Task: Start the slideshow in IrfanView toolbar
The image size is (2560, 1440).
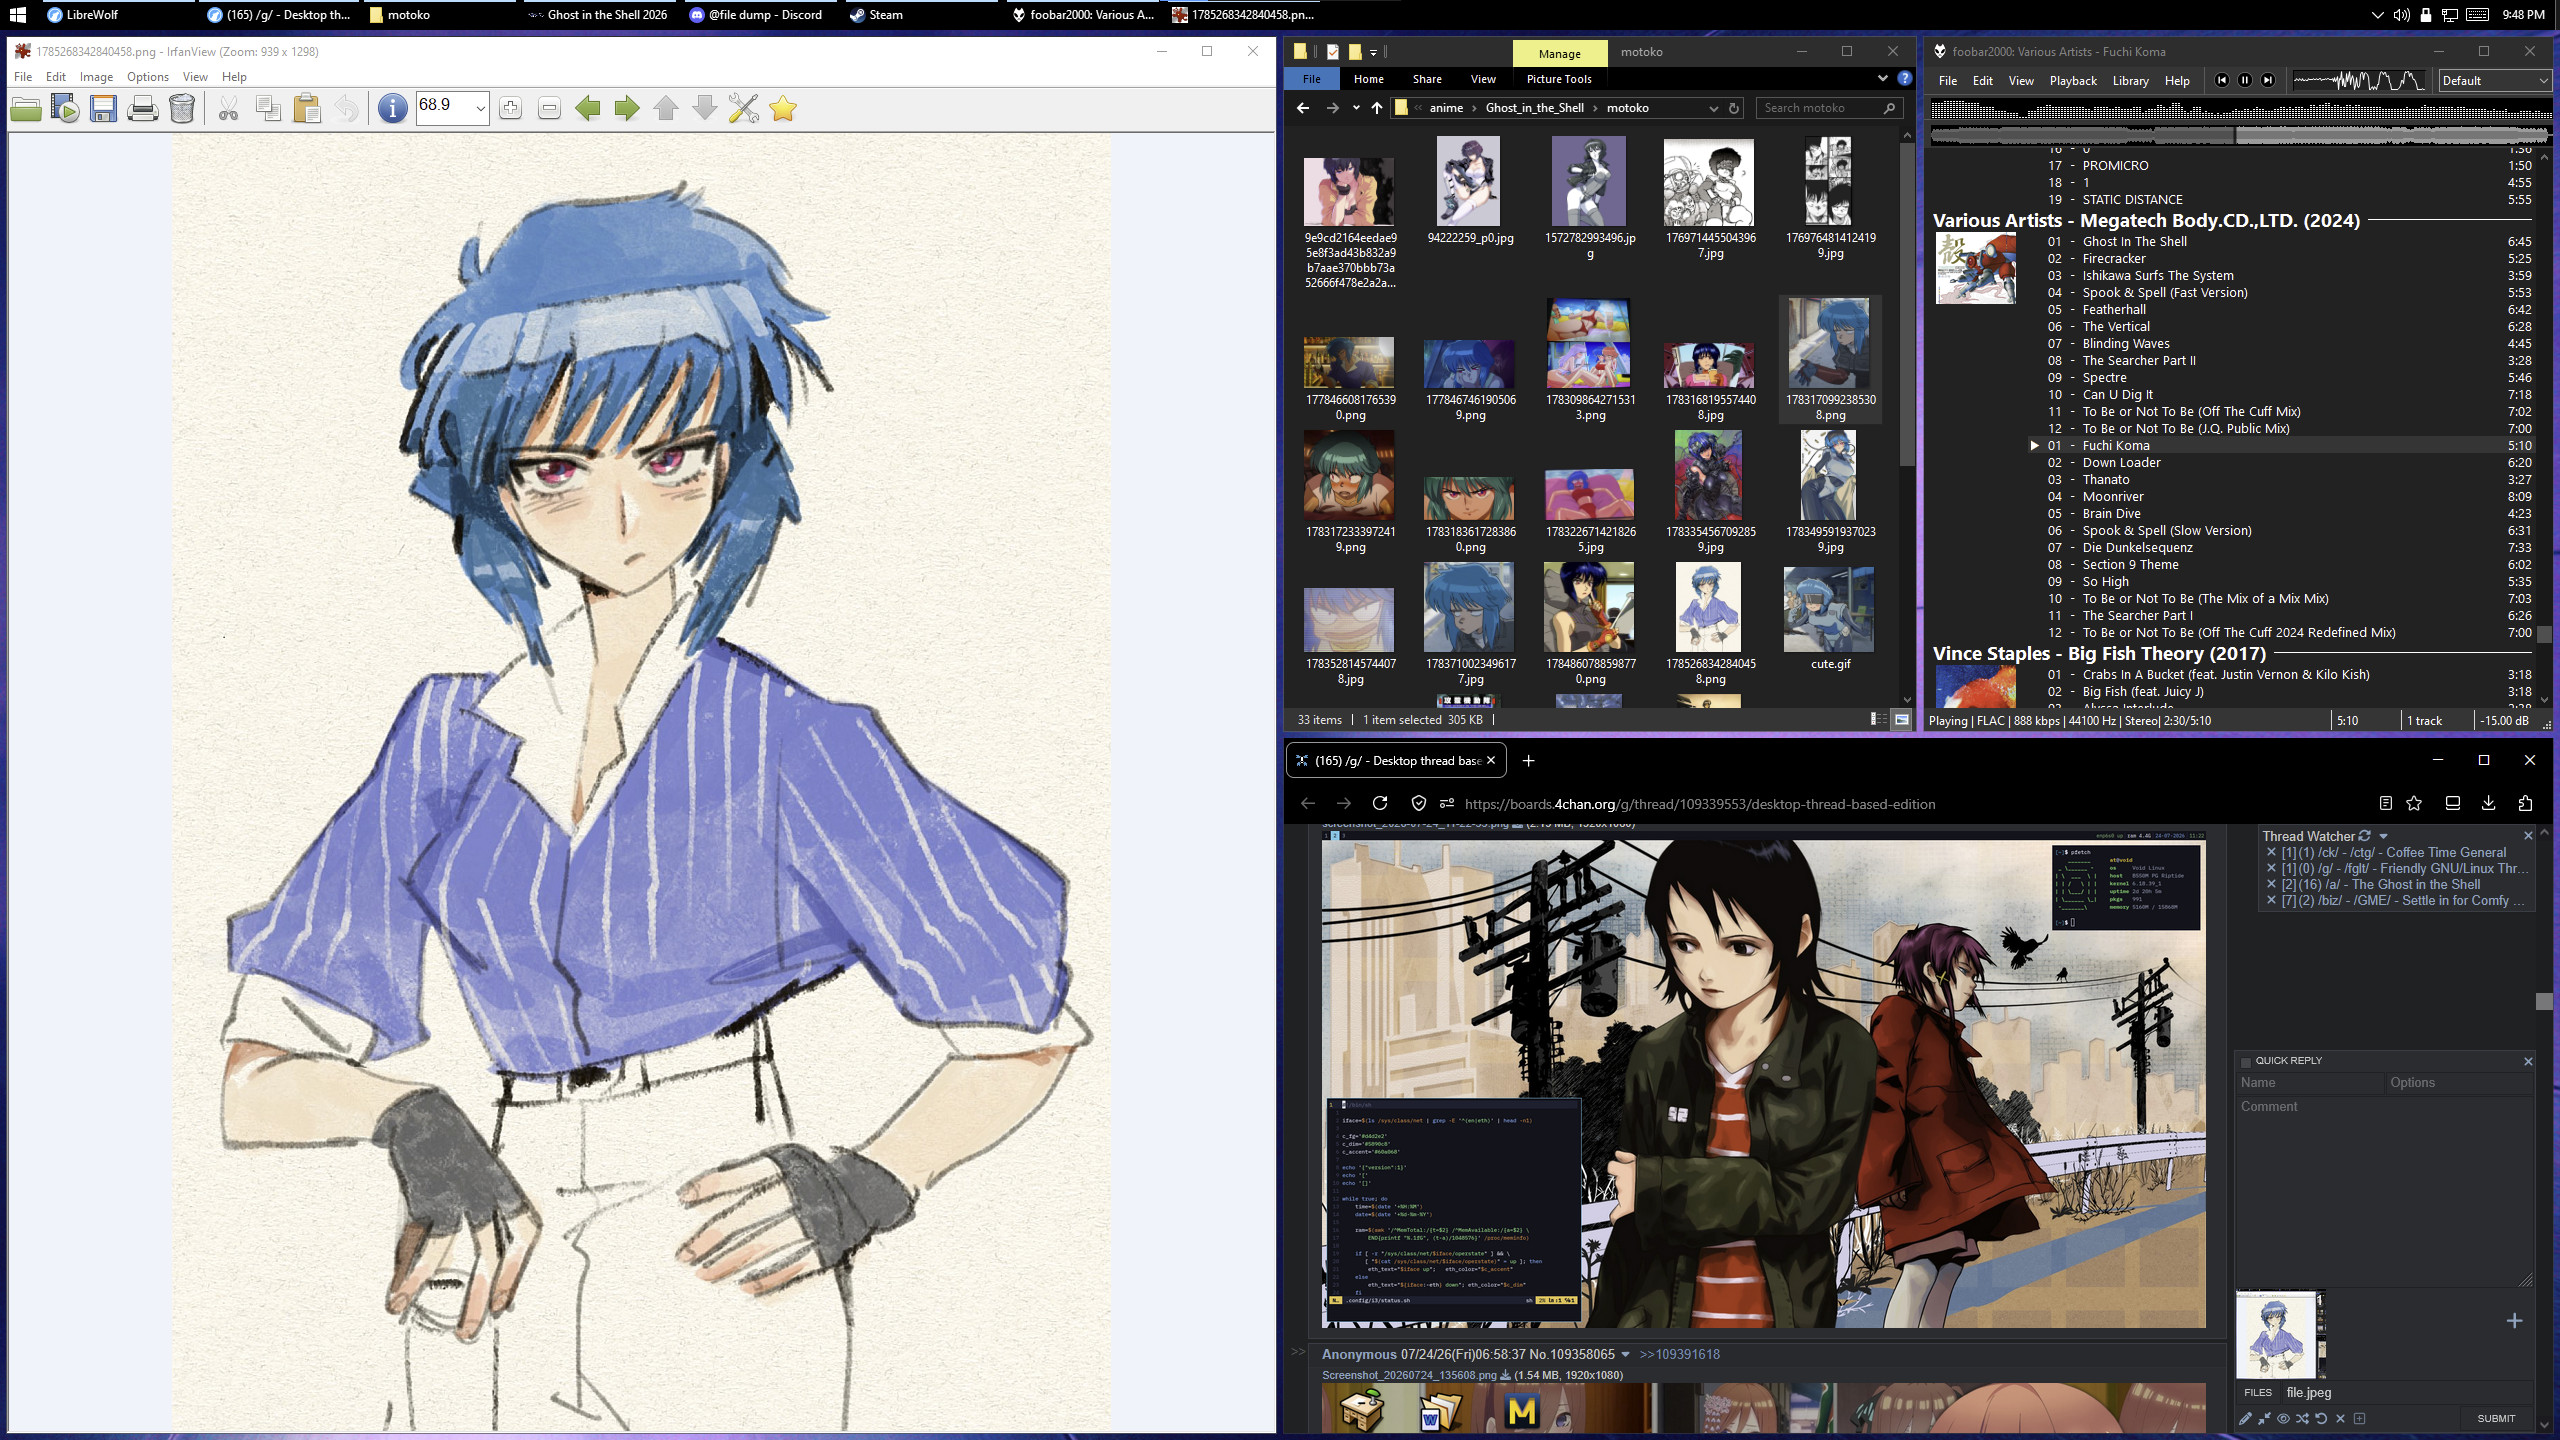Action: [x=65, y=108]
